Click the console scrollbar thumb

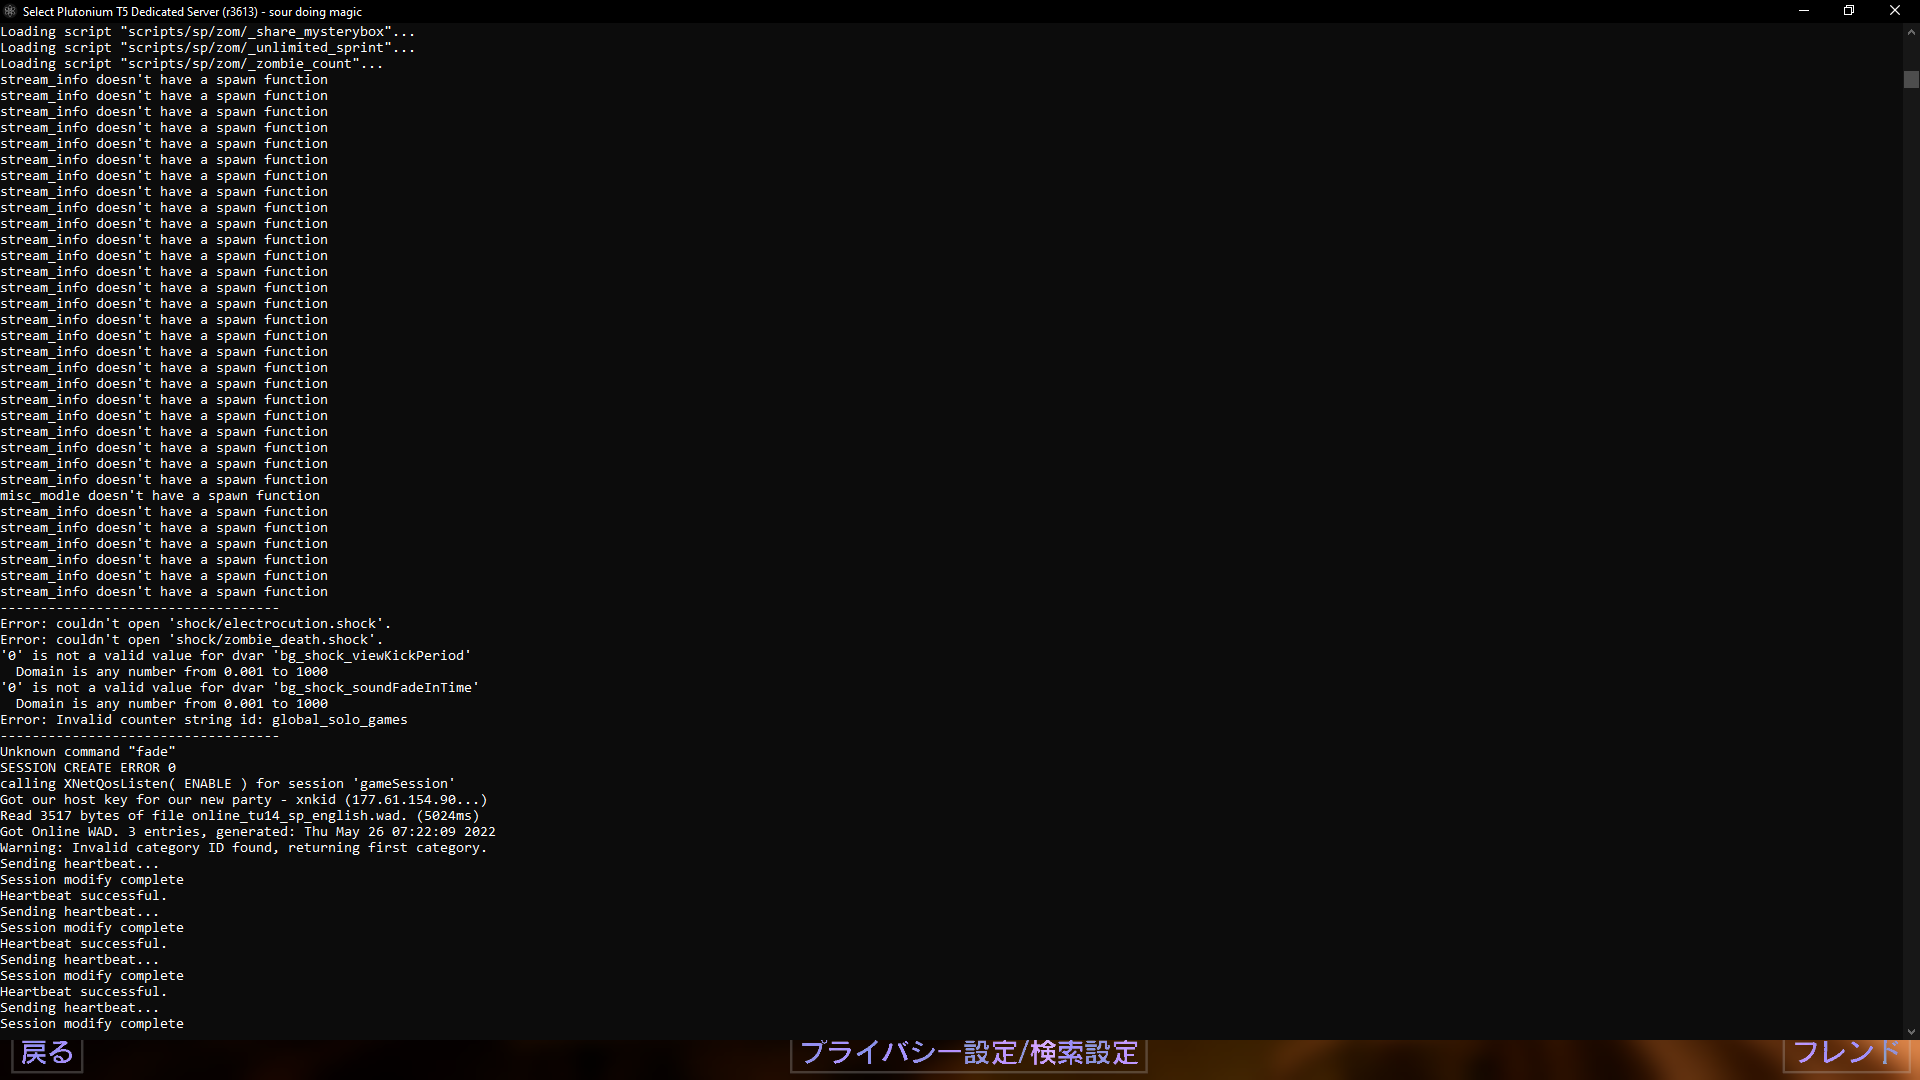click(1911, 80)
